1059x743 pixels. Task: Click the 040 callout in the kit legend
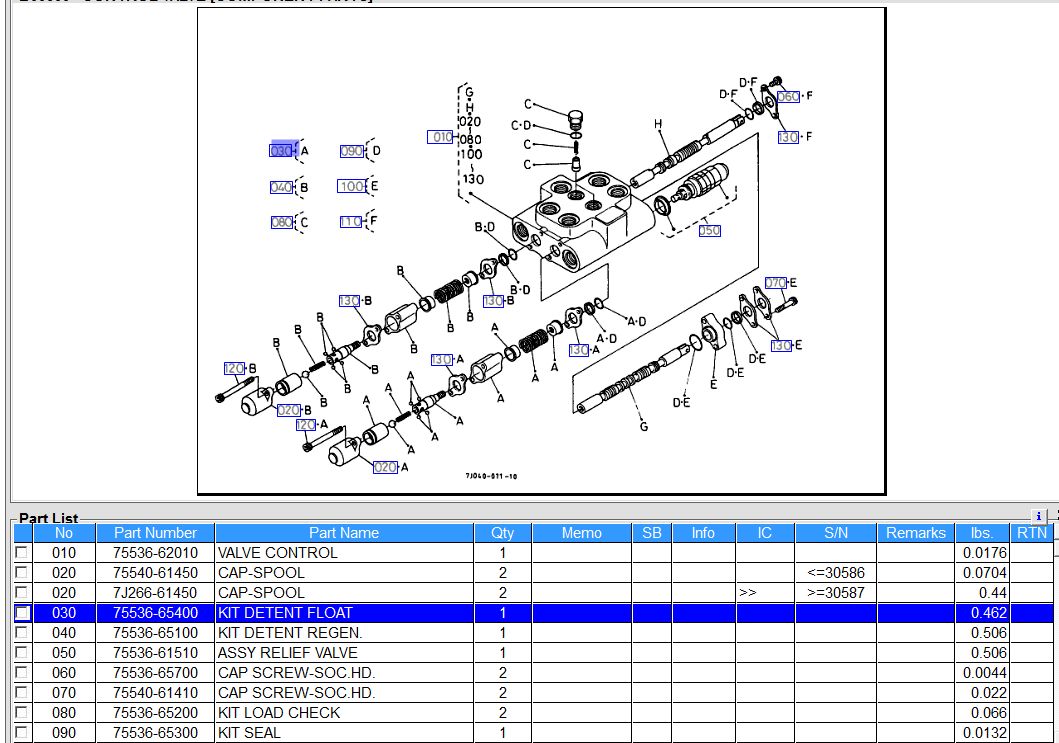point(282,187)
